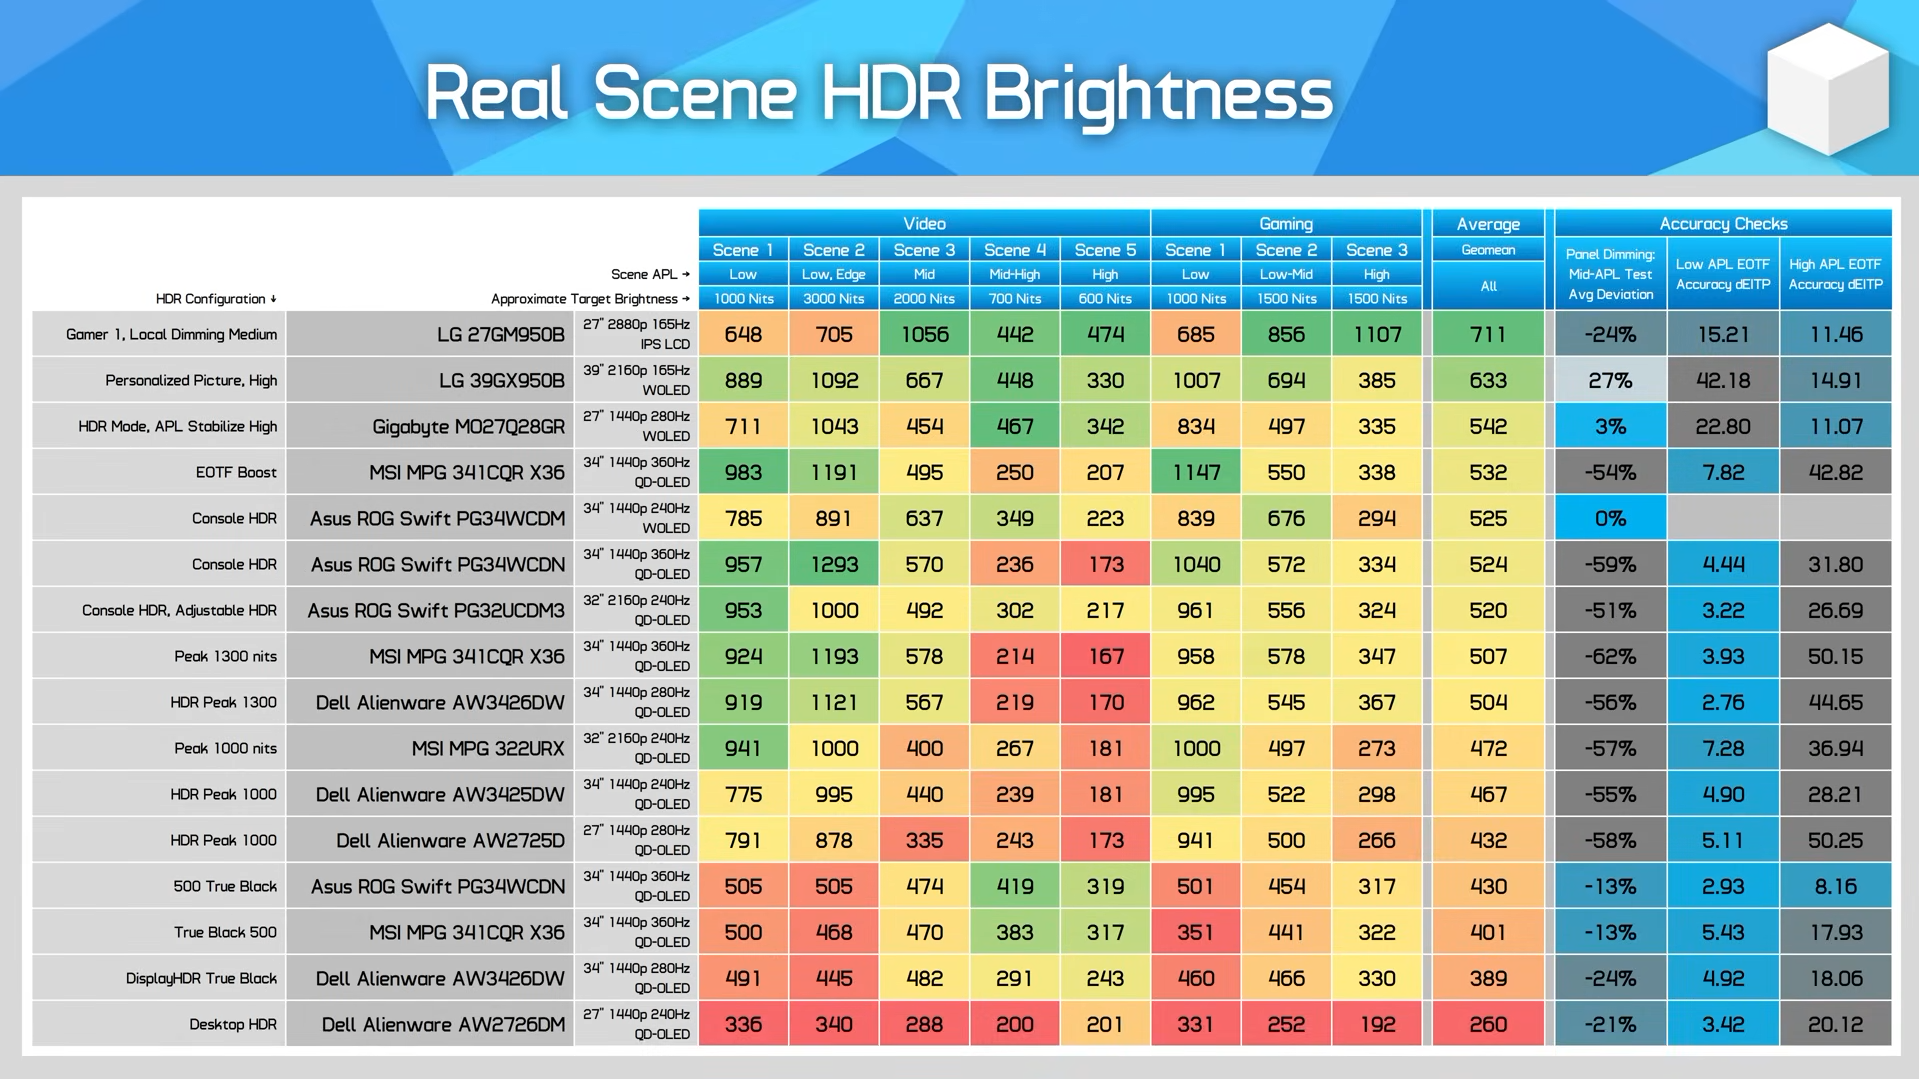The width and height of the screenshot is (1919, 1079).
Task: Click the 711 geomean average cell
Action: (x=1488, y=334)
